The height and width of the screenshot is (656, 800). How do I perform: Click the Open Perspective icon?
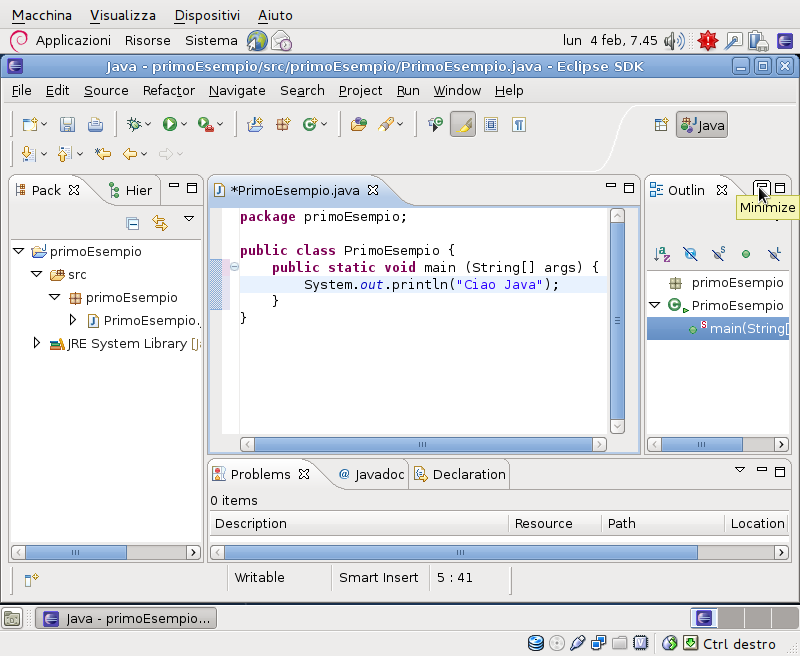point(661,125)
